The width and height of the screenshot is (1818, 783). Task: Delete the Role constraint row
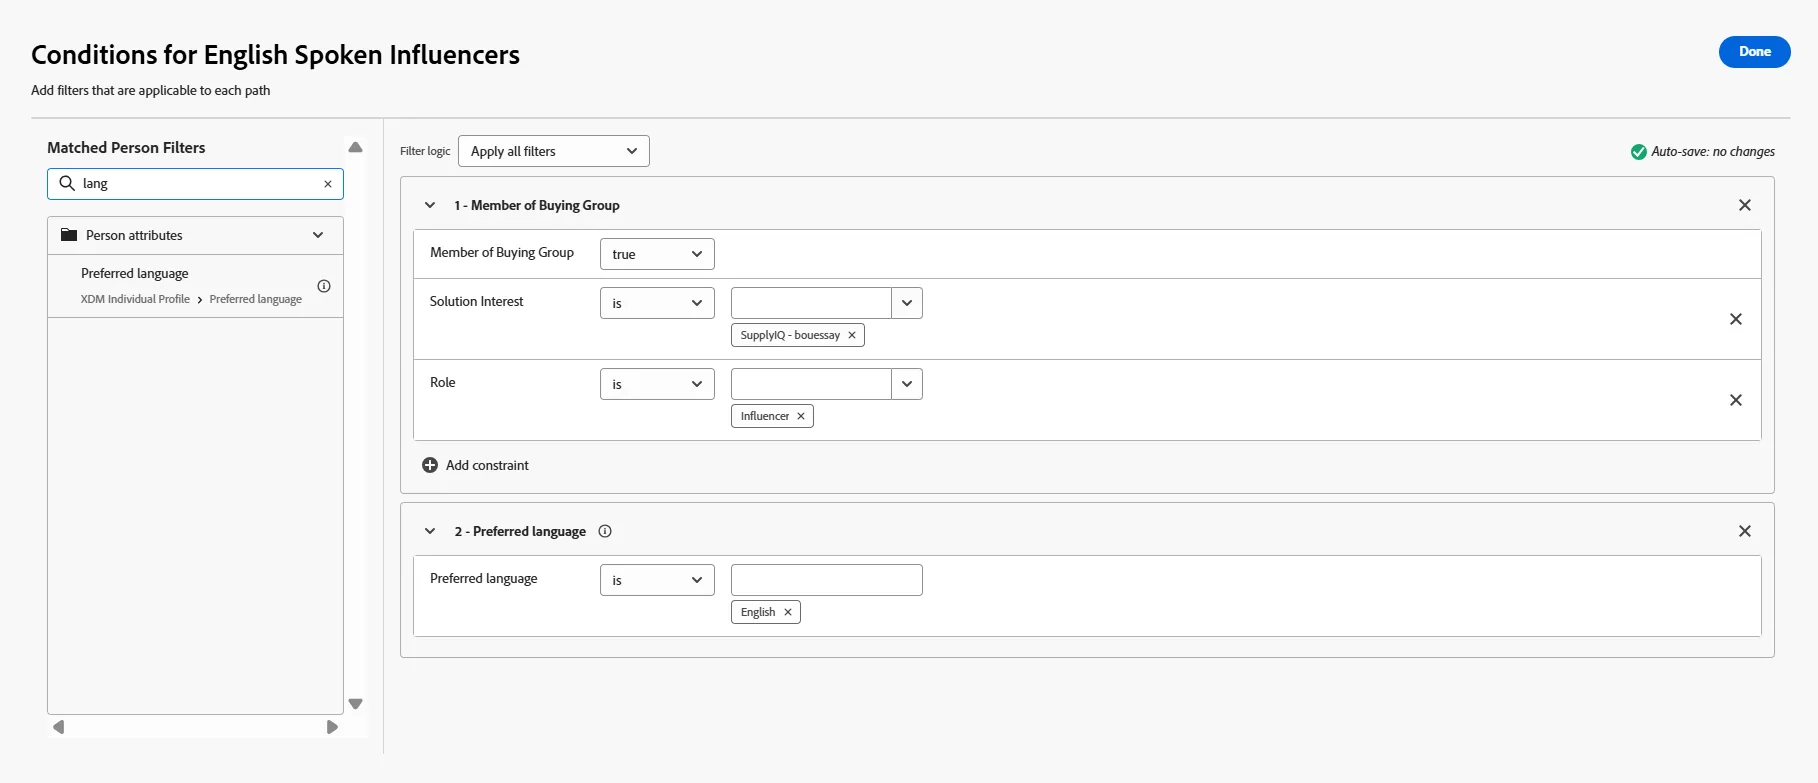coord(1736,400)
